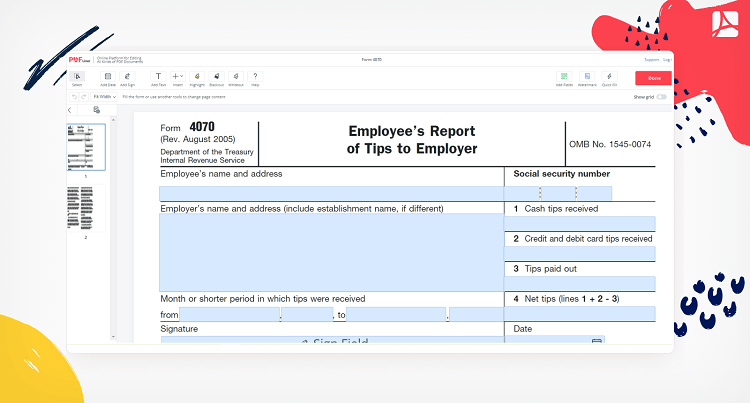Click the Tips paid out field
This screenshot has height=403, width=750.
[580, 283]
